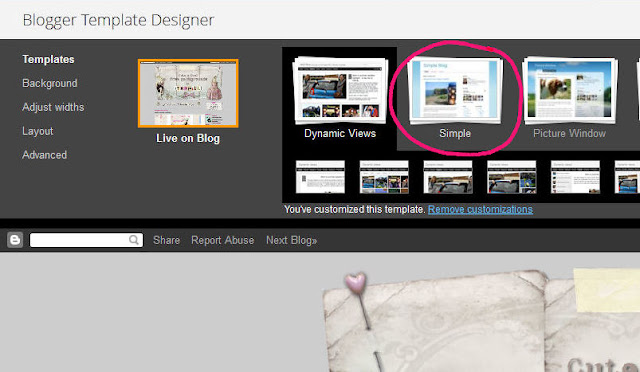Click the Remove customizations link
Viewport: 640px width, 372px height.
coord(480,209)
